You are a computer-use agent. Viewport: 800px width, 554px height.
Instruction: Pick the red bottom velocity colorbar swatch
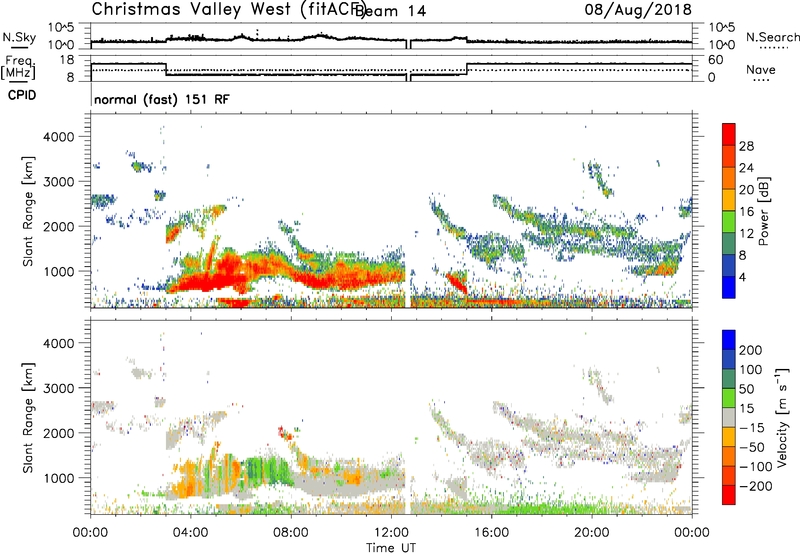tap(729, 495)
